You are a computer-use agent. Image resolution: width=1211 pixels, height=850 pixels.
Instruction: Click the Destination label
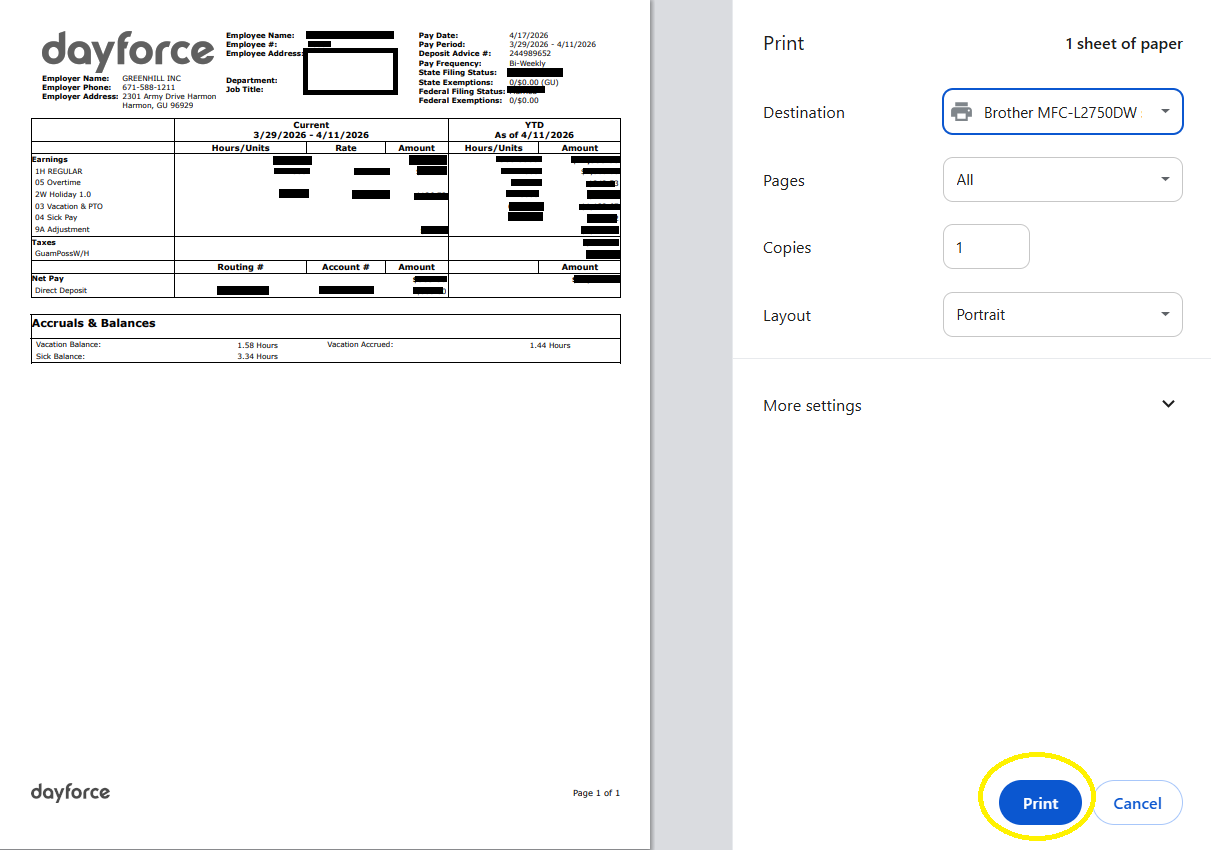[804, 113]
